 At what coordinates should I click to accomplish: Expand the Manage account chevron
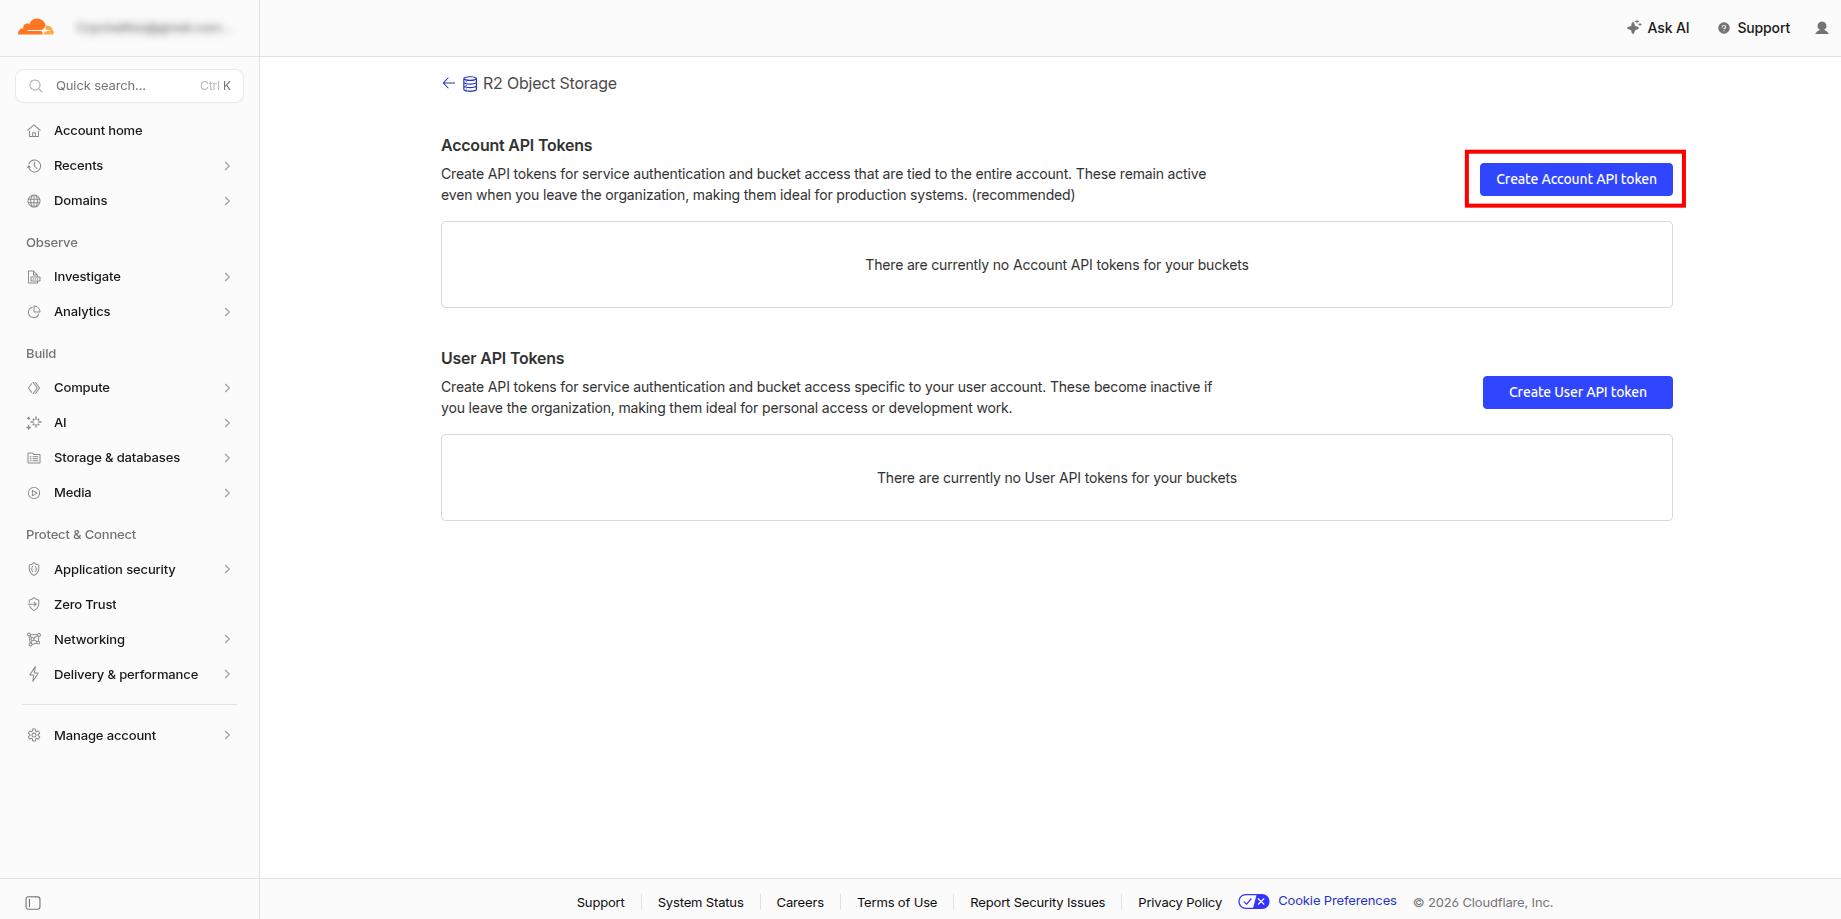(x=227, y=736)
